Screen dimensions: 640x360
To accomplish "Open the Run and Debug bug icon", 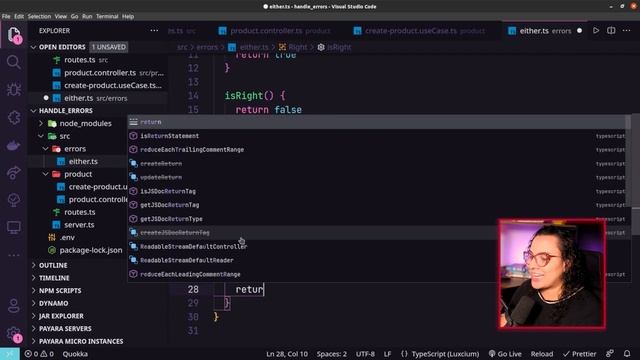I will coord(13,89).
